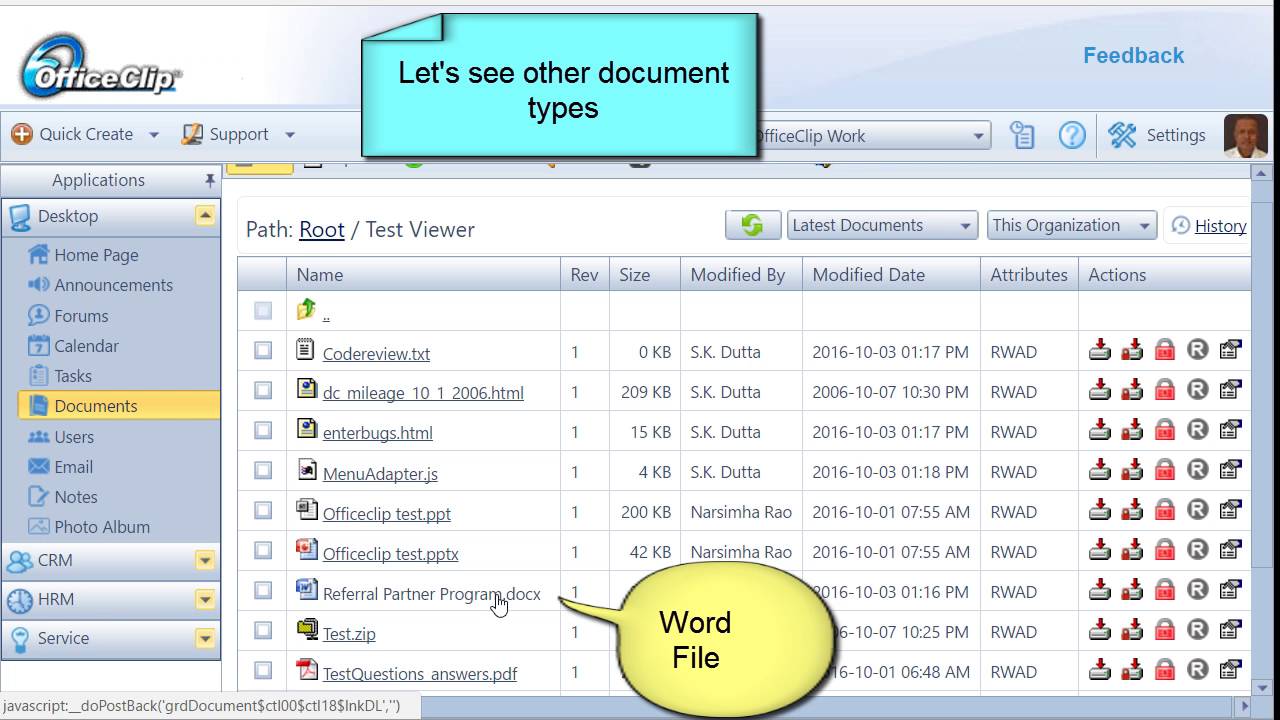This screenshot has height=720, width=1280.
Task: Tick TestQuestions_answers.pdf checkbox
Action: [x=263, y=670]
